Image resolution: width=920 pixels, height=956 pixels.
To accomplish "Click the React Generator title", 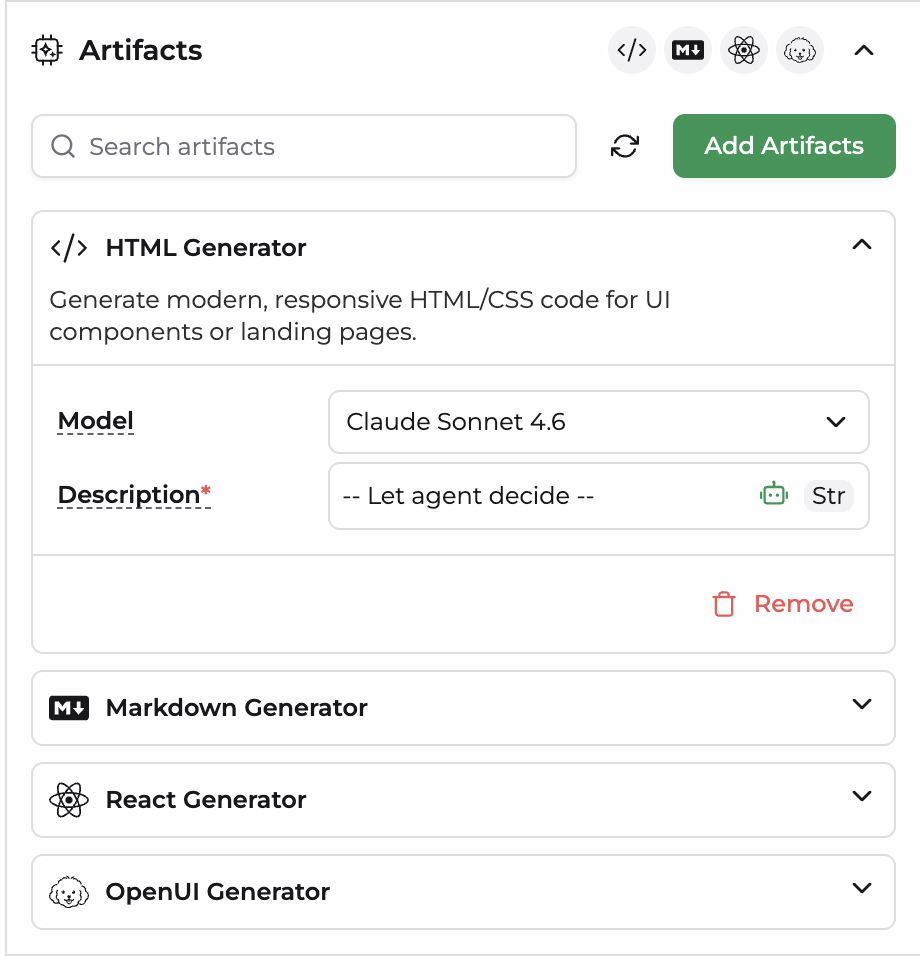I will click(205, 800).
